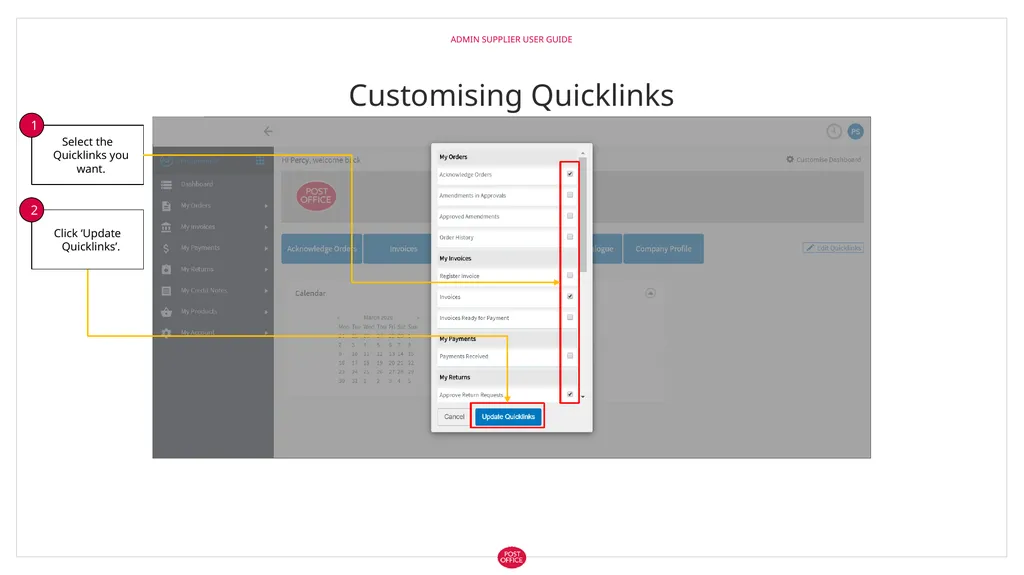Check the Invoices Ready for Payment checkbox
Screen dimensions: 1024x575
[x=570, y=317]
